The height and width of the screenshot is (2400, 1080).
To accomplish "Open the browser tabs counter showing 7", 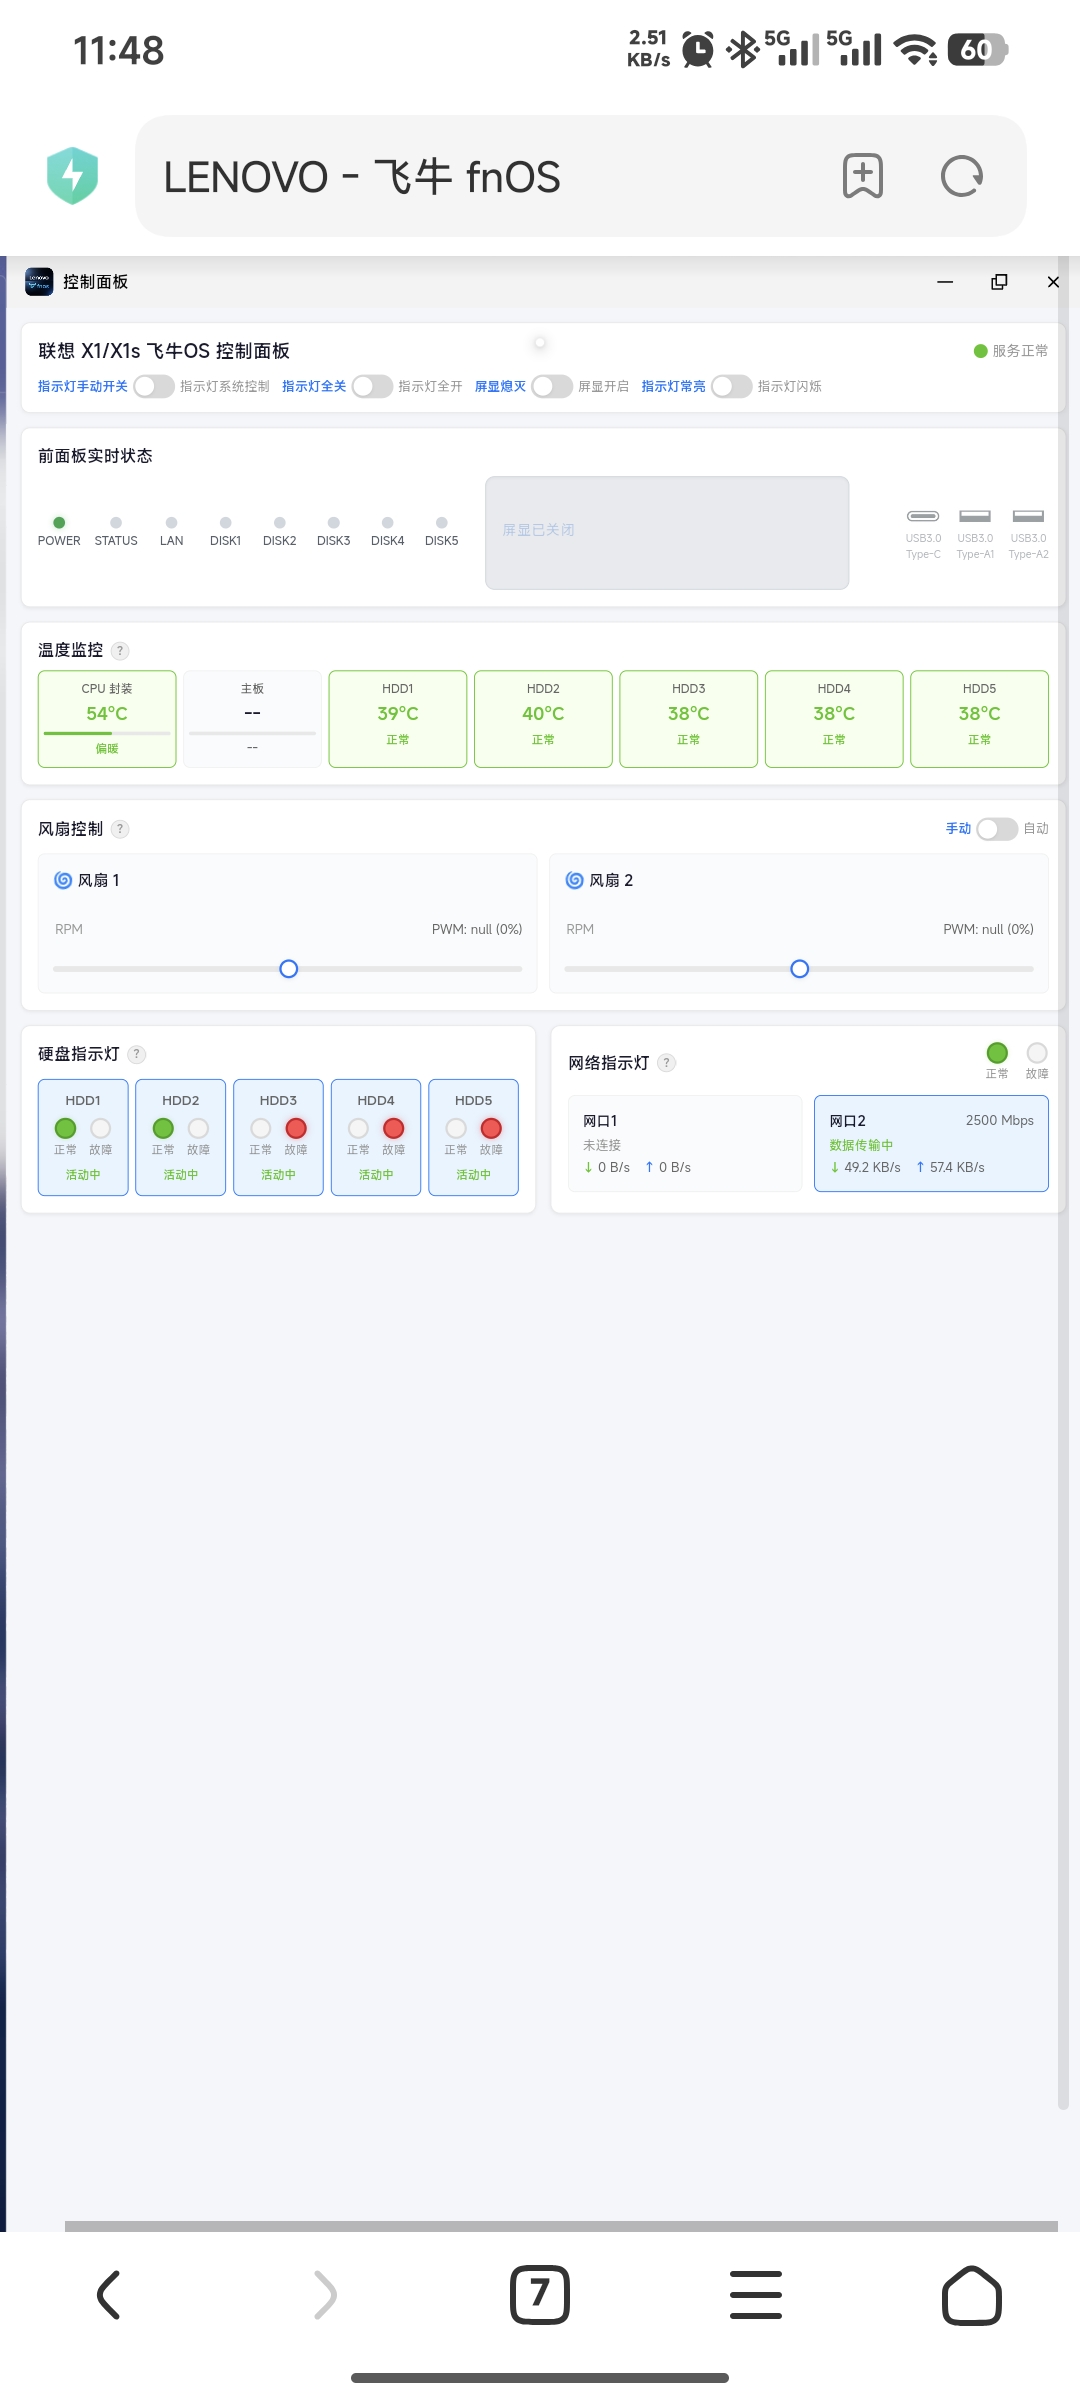I will 540,2295.
